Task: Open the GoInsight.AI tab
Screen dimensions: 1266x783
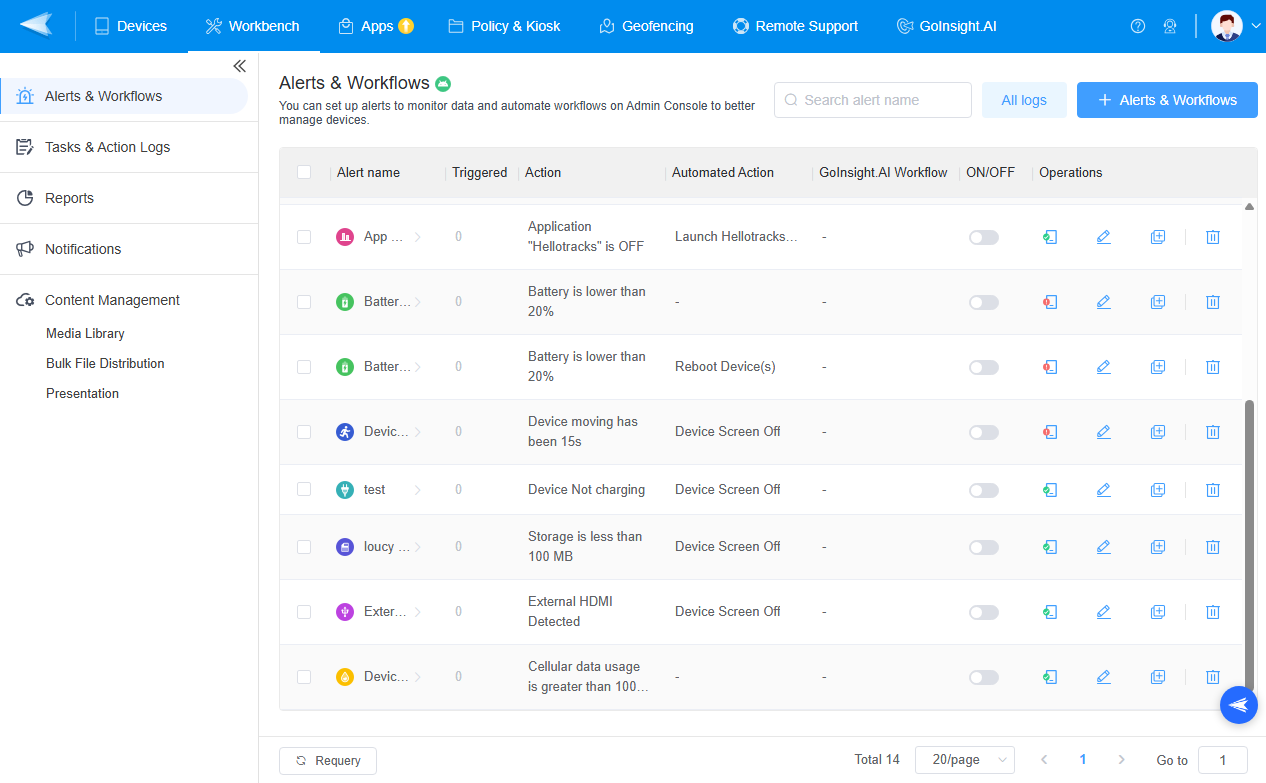Action: [x=946, y=26]
